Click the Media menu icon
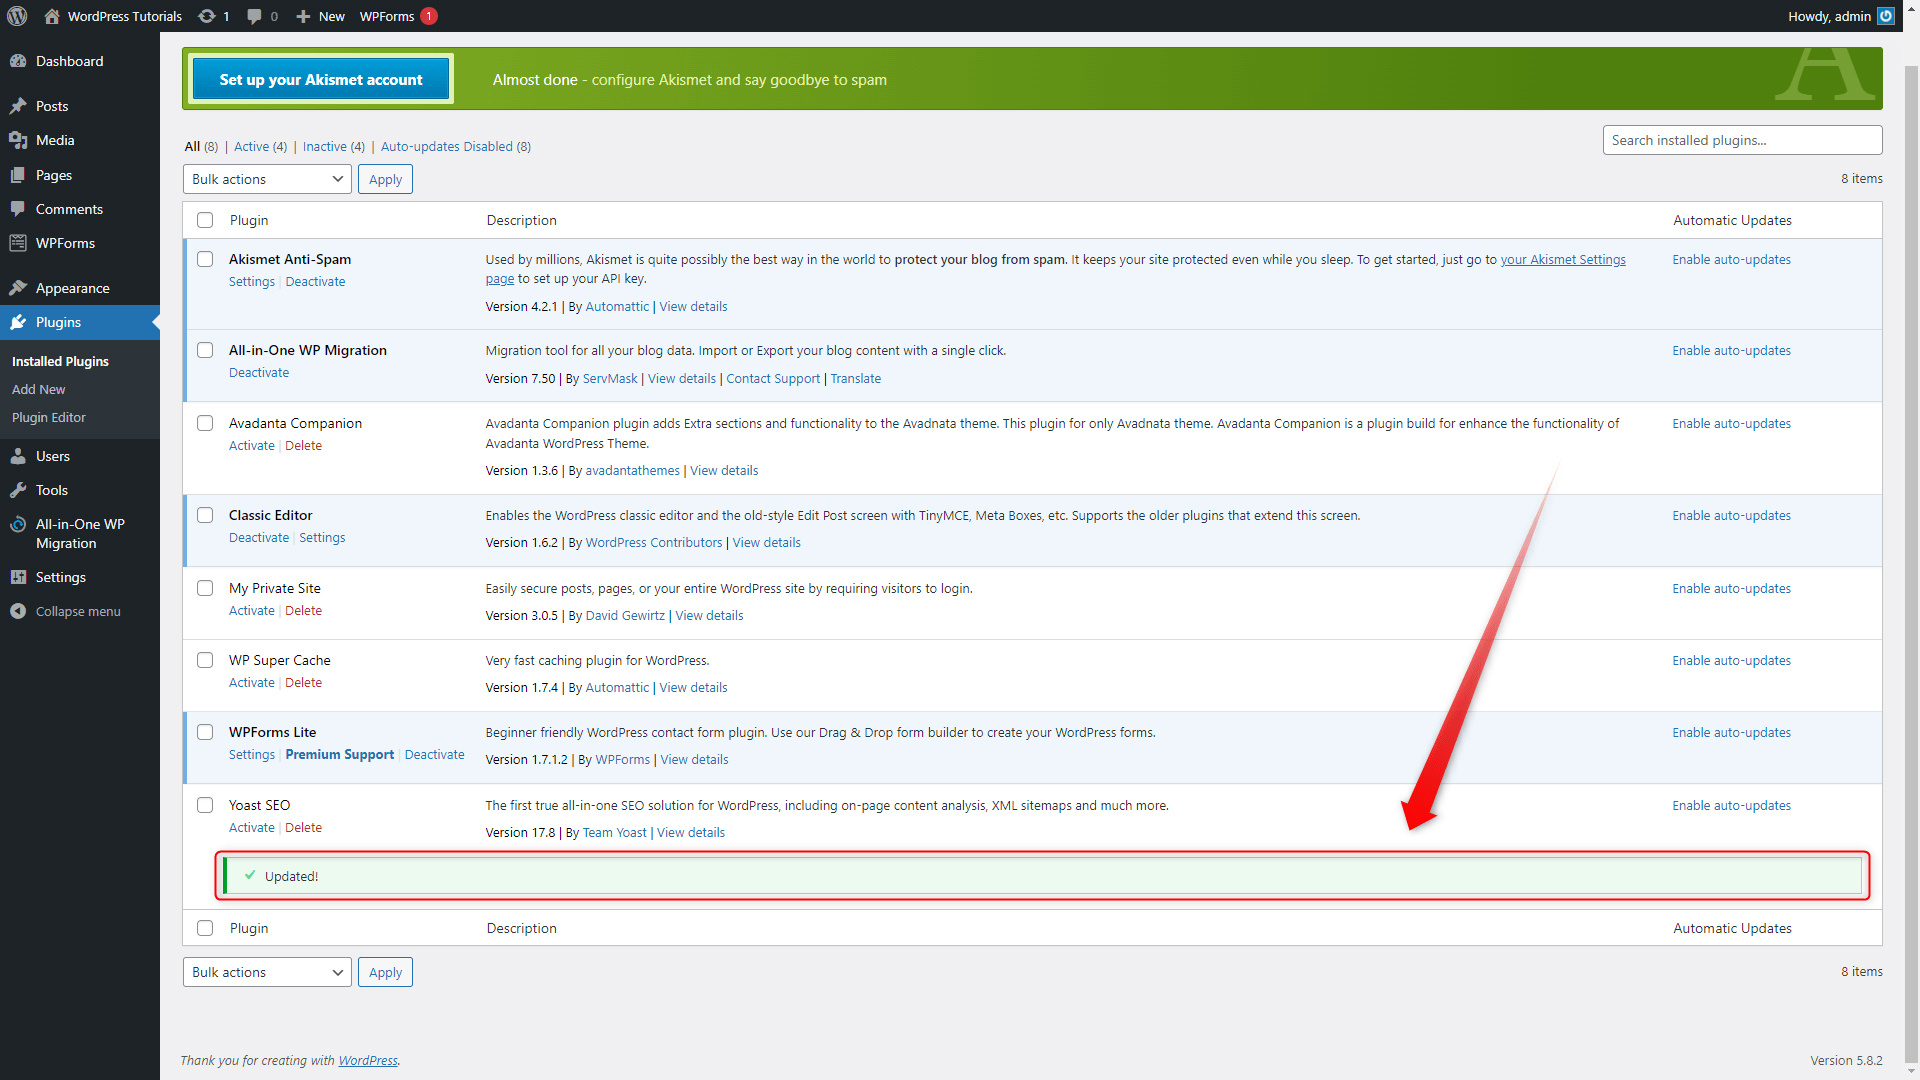 18,140
